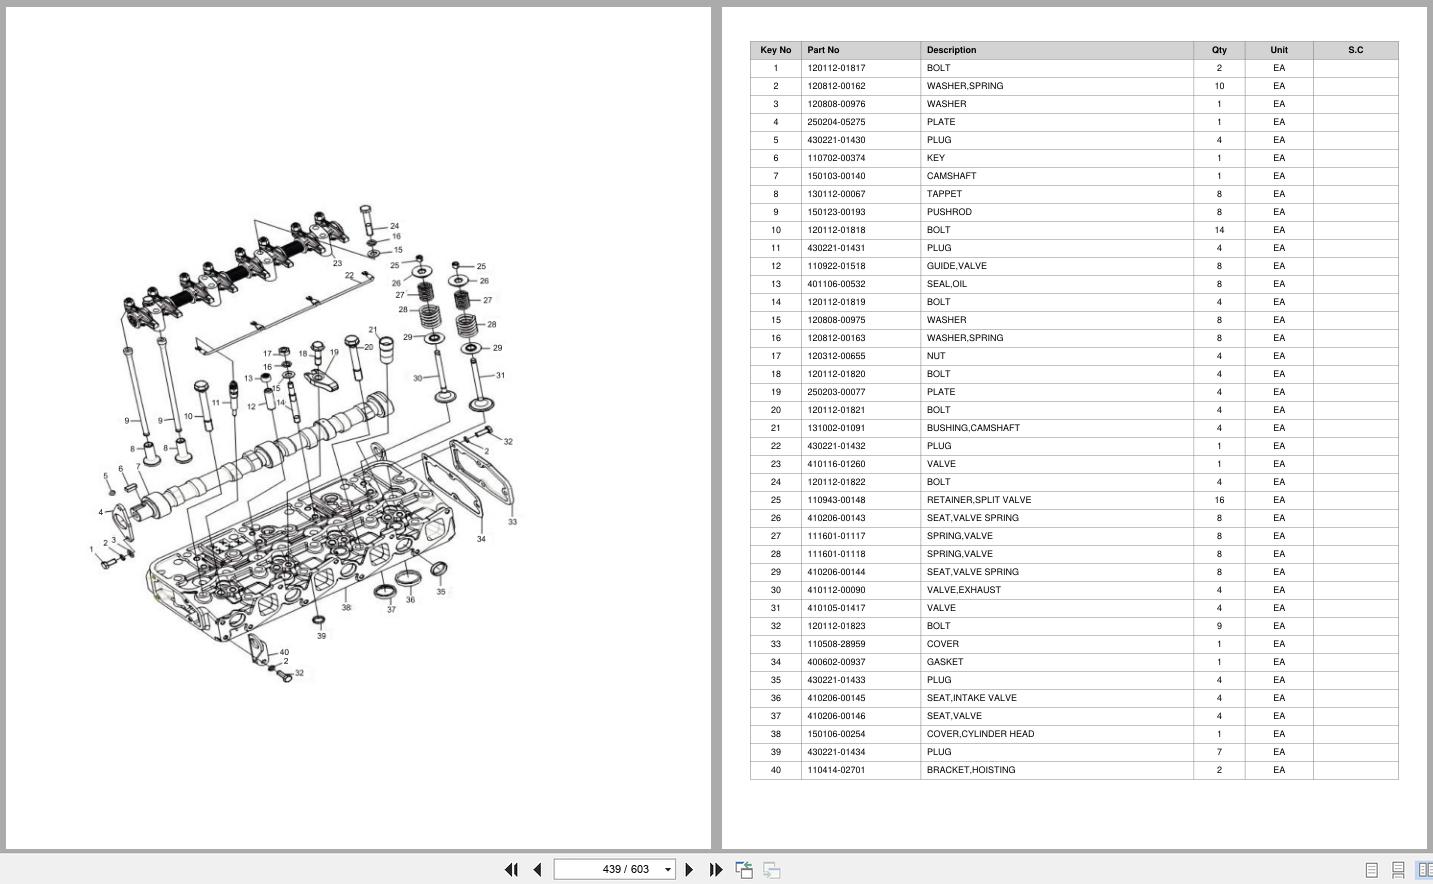Viewport: 1433px width, 884px height.
Task: Go to the previous page
Action: [537, 870]
